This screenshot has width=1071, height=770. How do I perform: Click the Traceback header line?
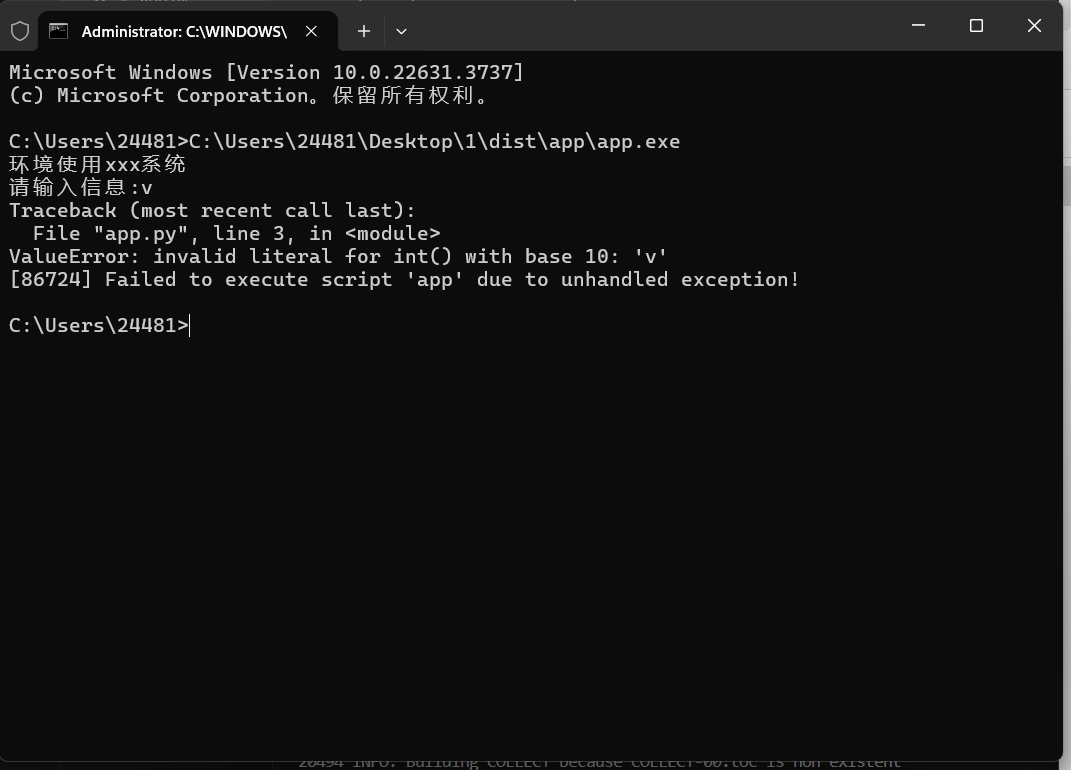pyautogui.click(x=212, y=210)
